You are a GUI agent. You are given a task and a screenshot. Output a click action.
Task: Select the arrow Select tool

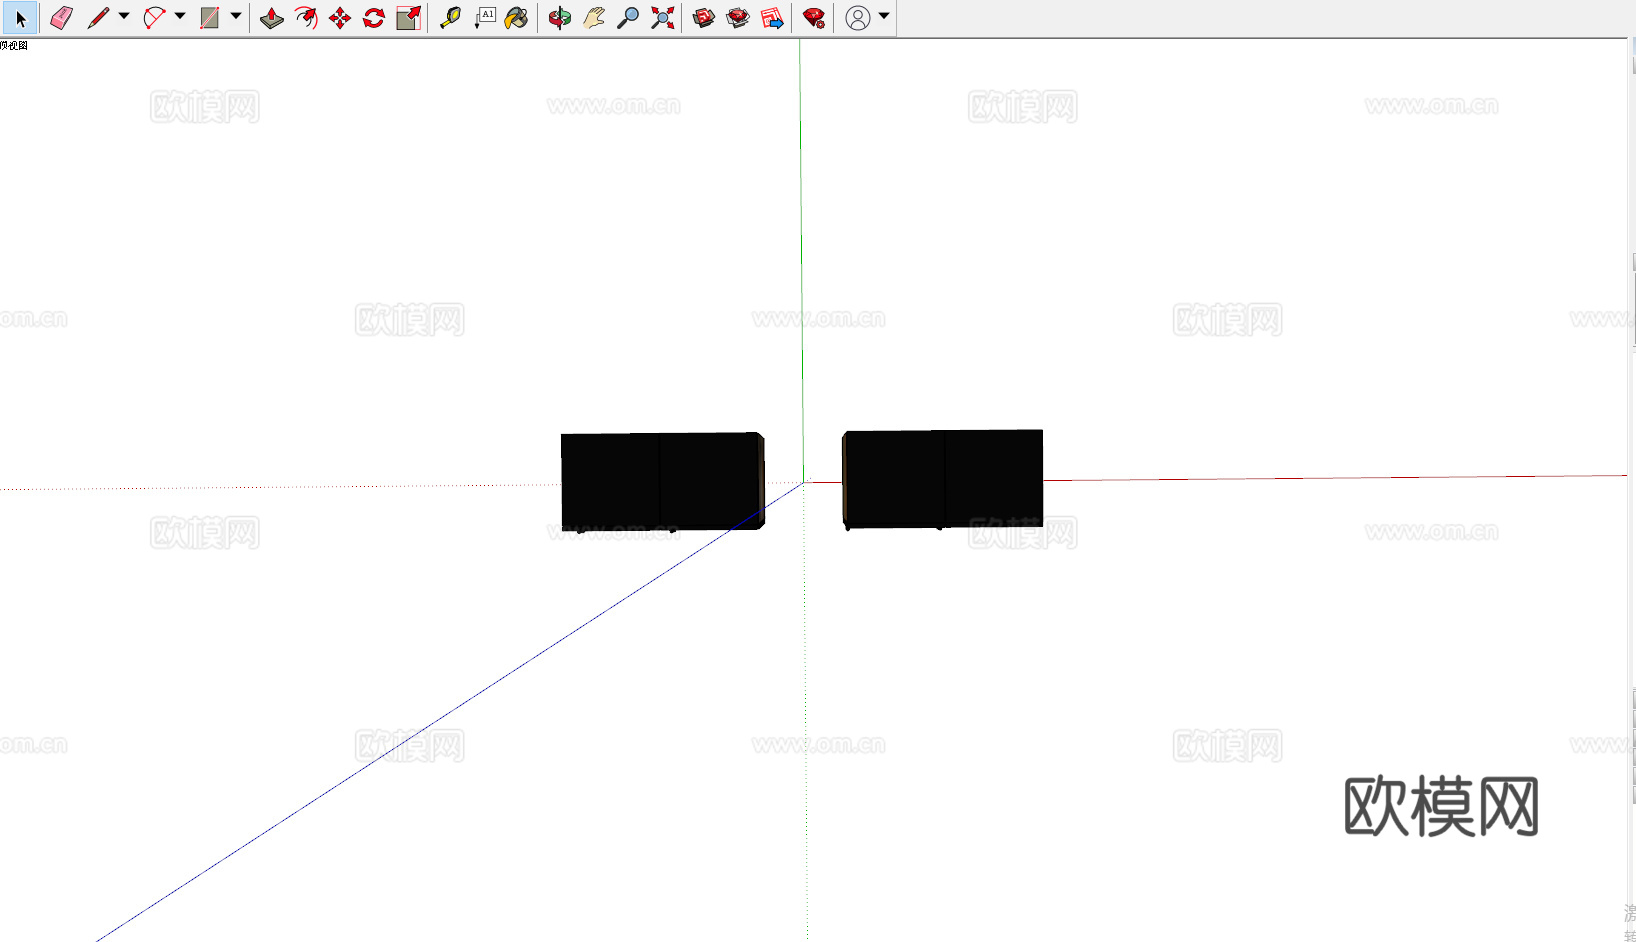coord(20,18)
